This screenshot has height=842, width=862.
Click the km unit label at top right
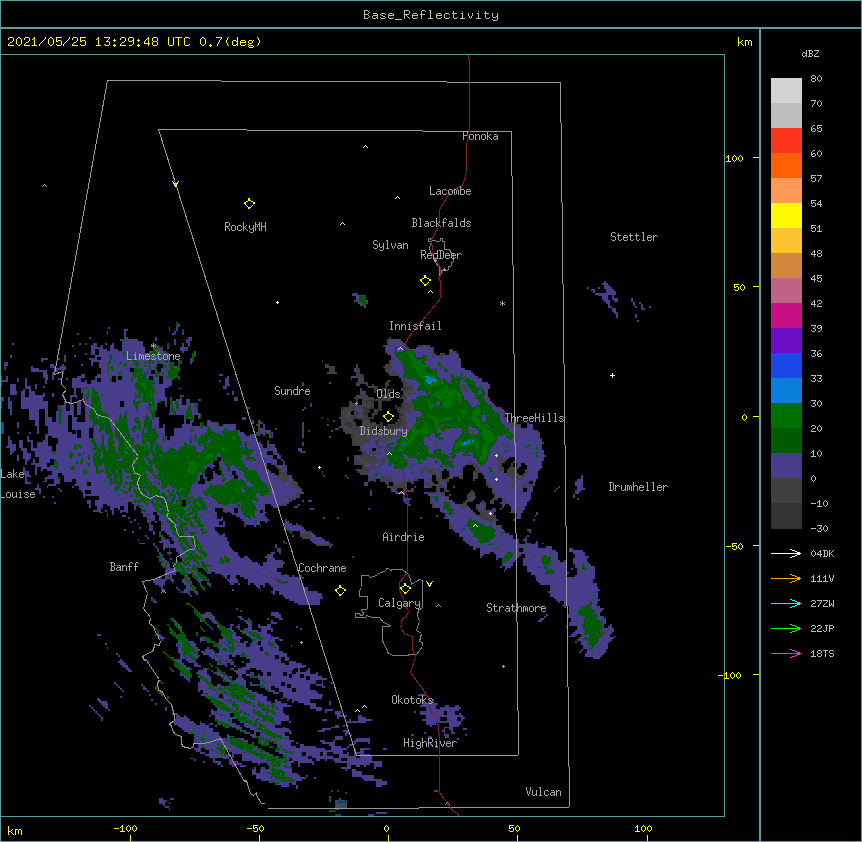coord(745,42)
